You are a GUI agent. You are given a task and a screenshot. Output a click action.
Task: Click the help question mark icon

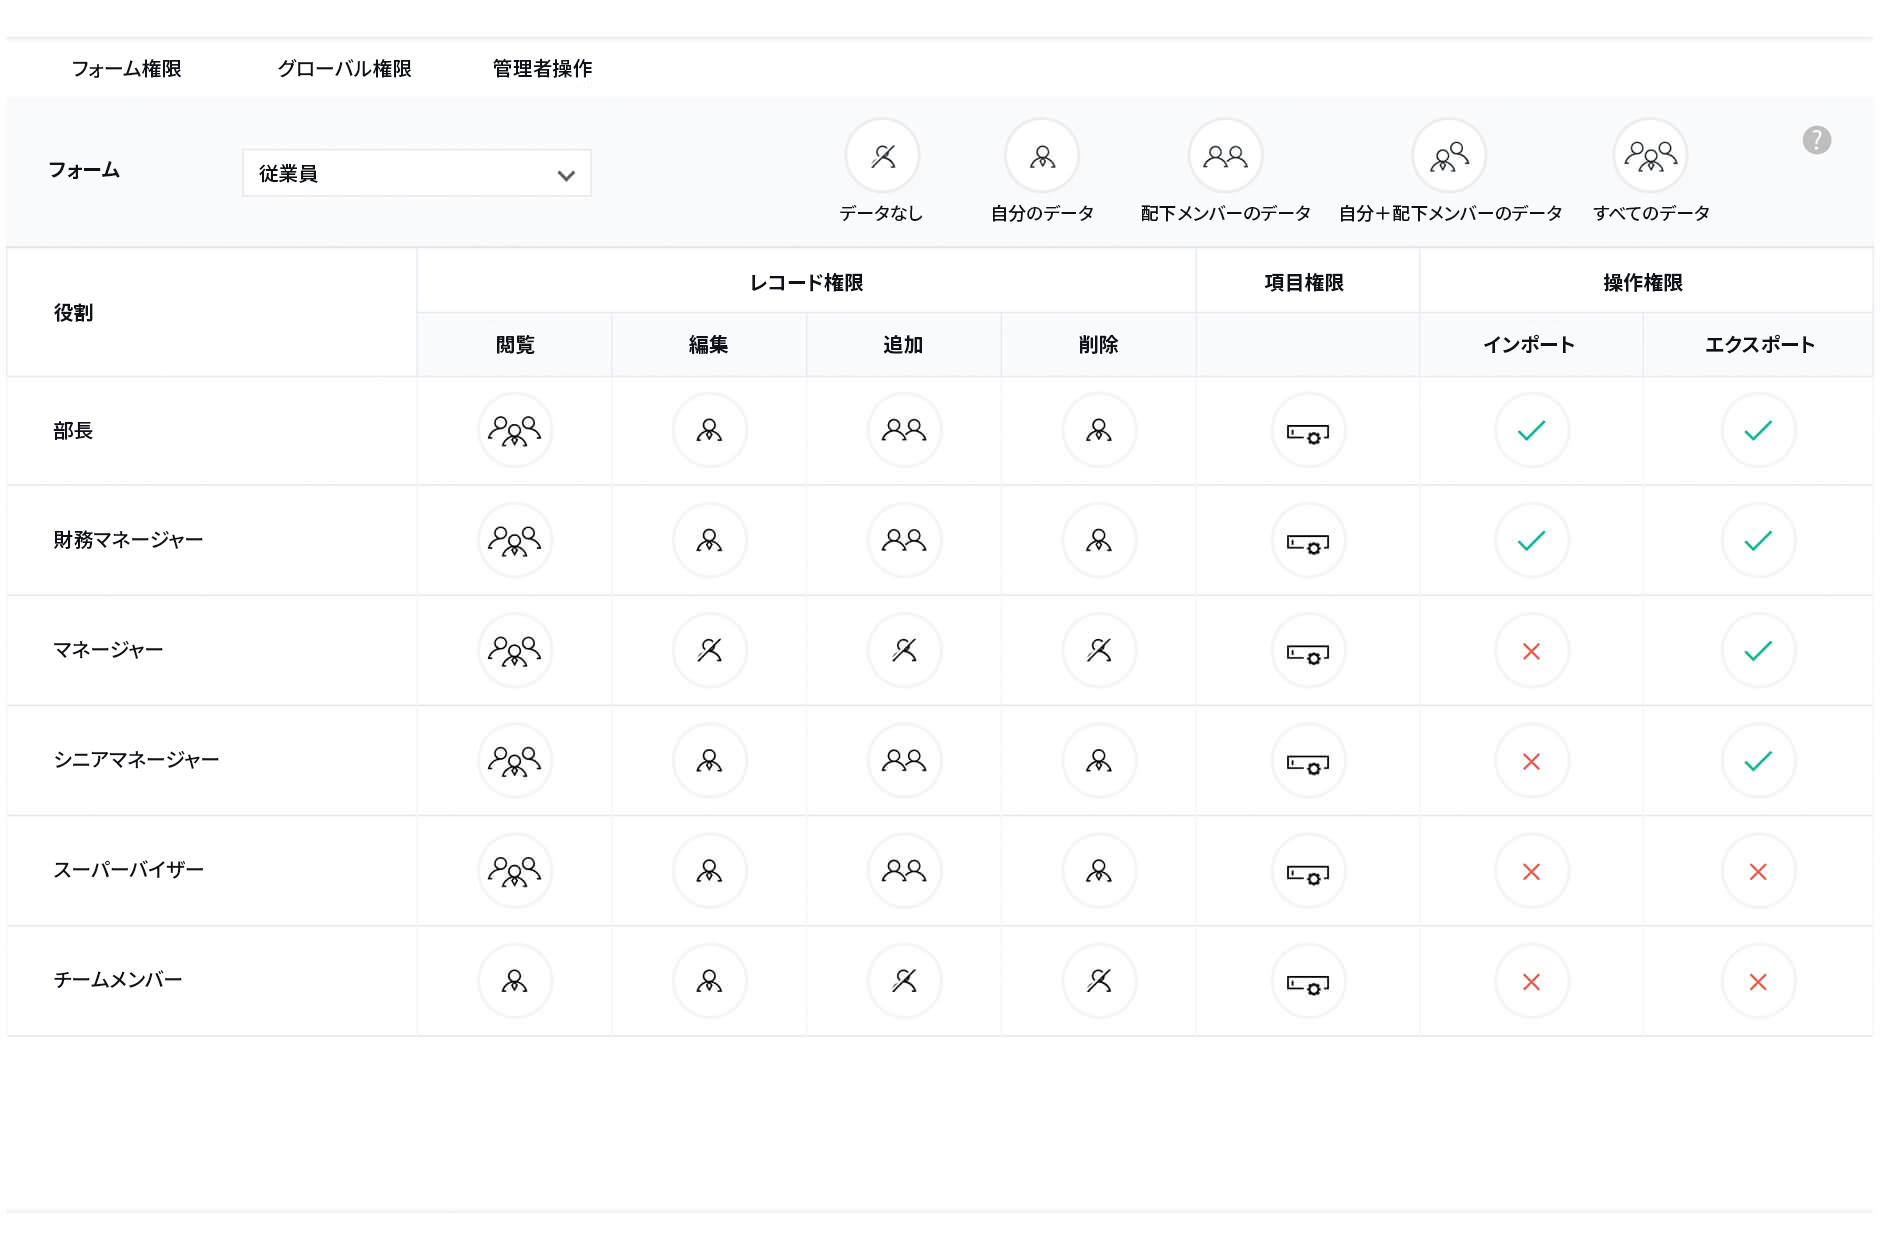1818,140
